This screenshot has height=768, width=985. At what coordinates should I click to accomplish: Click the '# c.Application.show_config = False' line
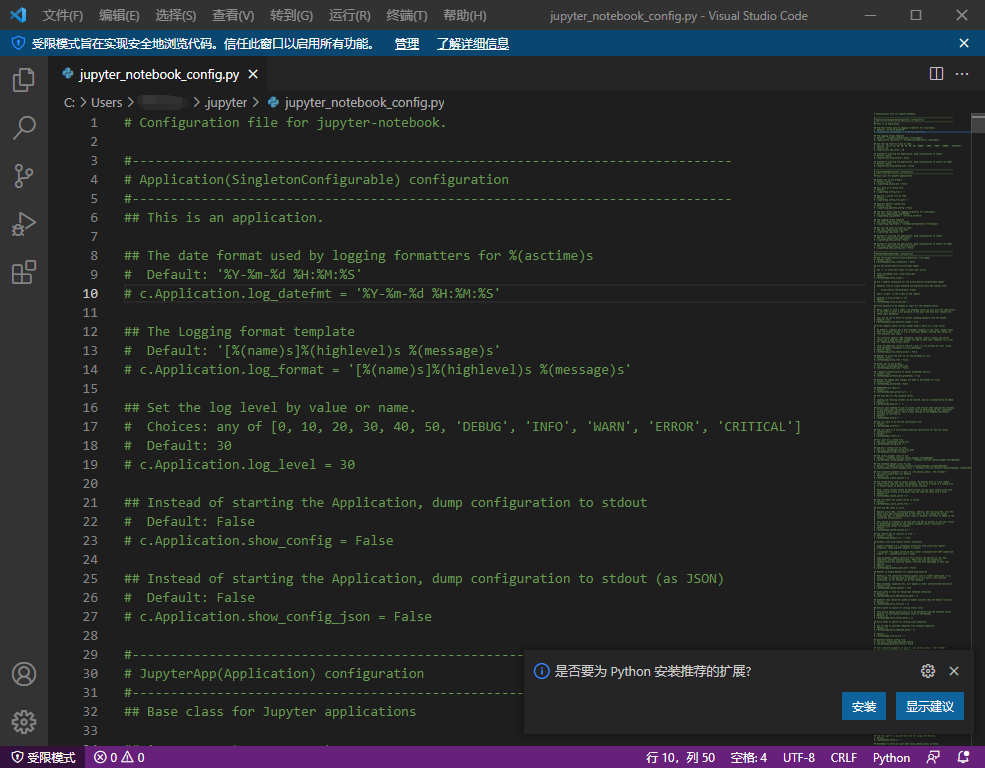coord(259,540)
